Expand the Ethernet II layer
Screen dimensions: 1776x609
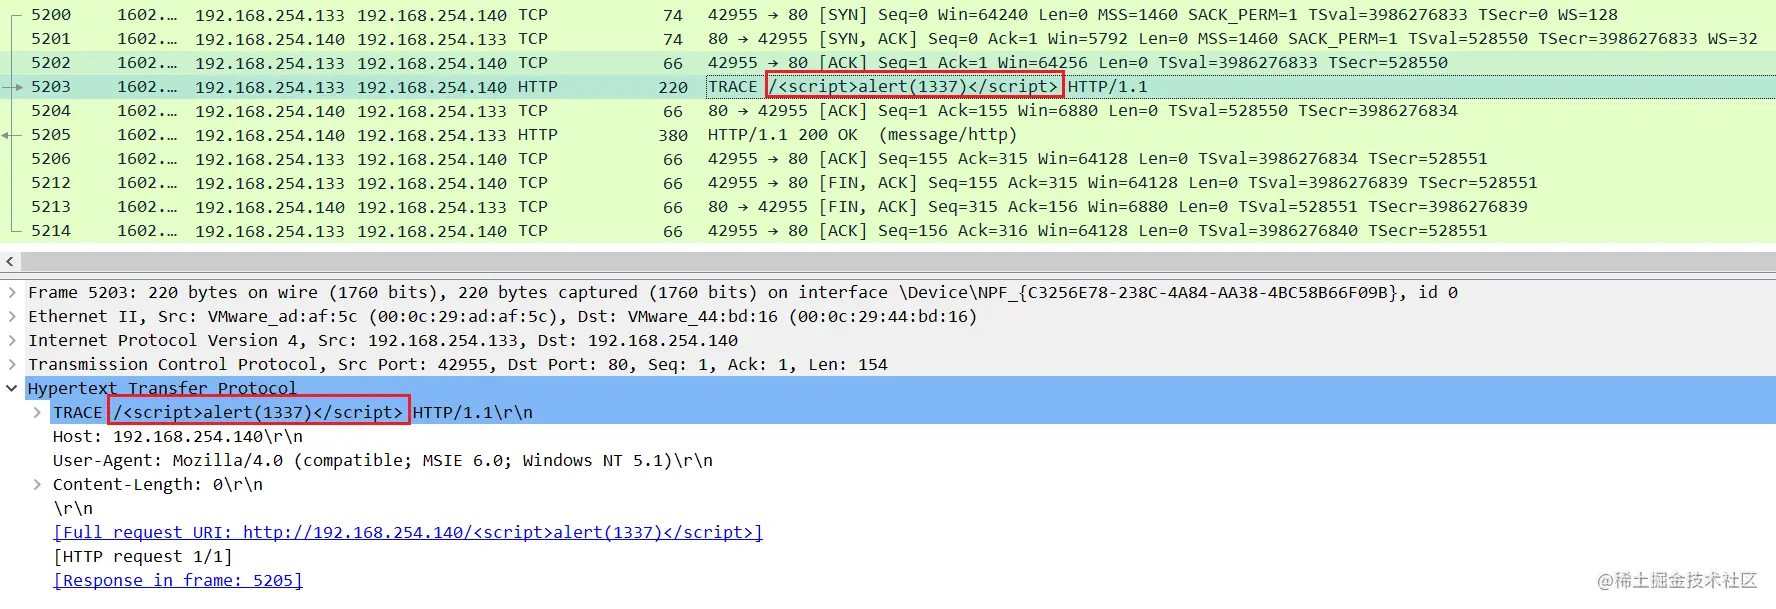coord(11,317)
